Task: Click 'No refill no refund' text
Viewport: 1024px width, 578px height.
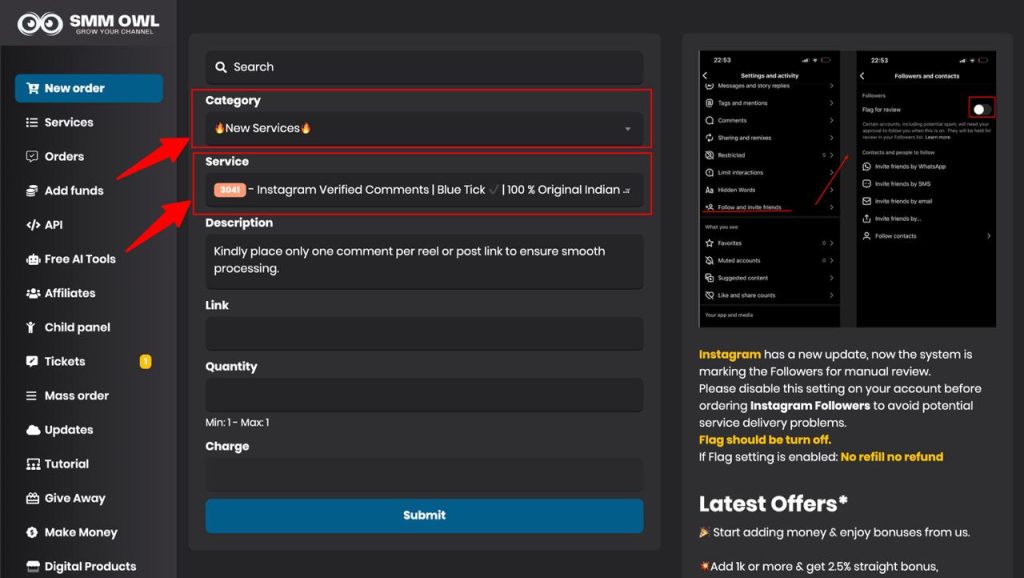Action: point(891,457)
